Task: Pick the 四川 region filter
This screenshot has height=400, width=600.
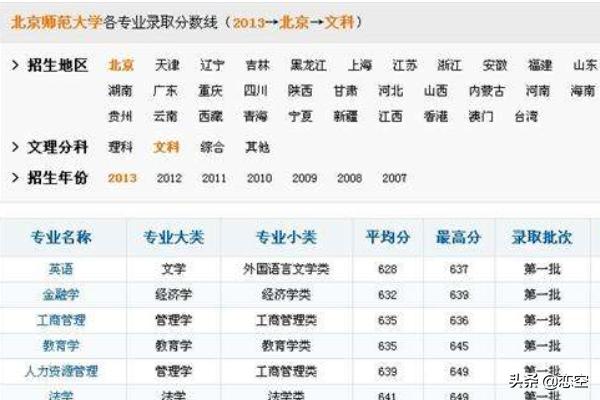Action: pyautogui.click(x=256, y=91)
